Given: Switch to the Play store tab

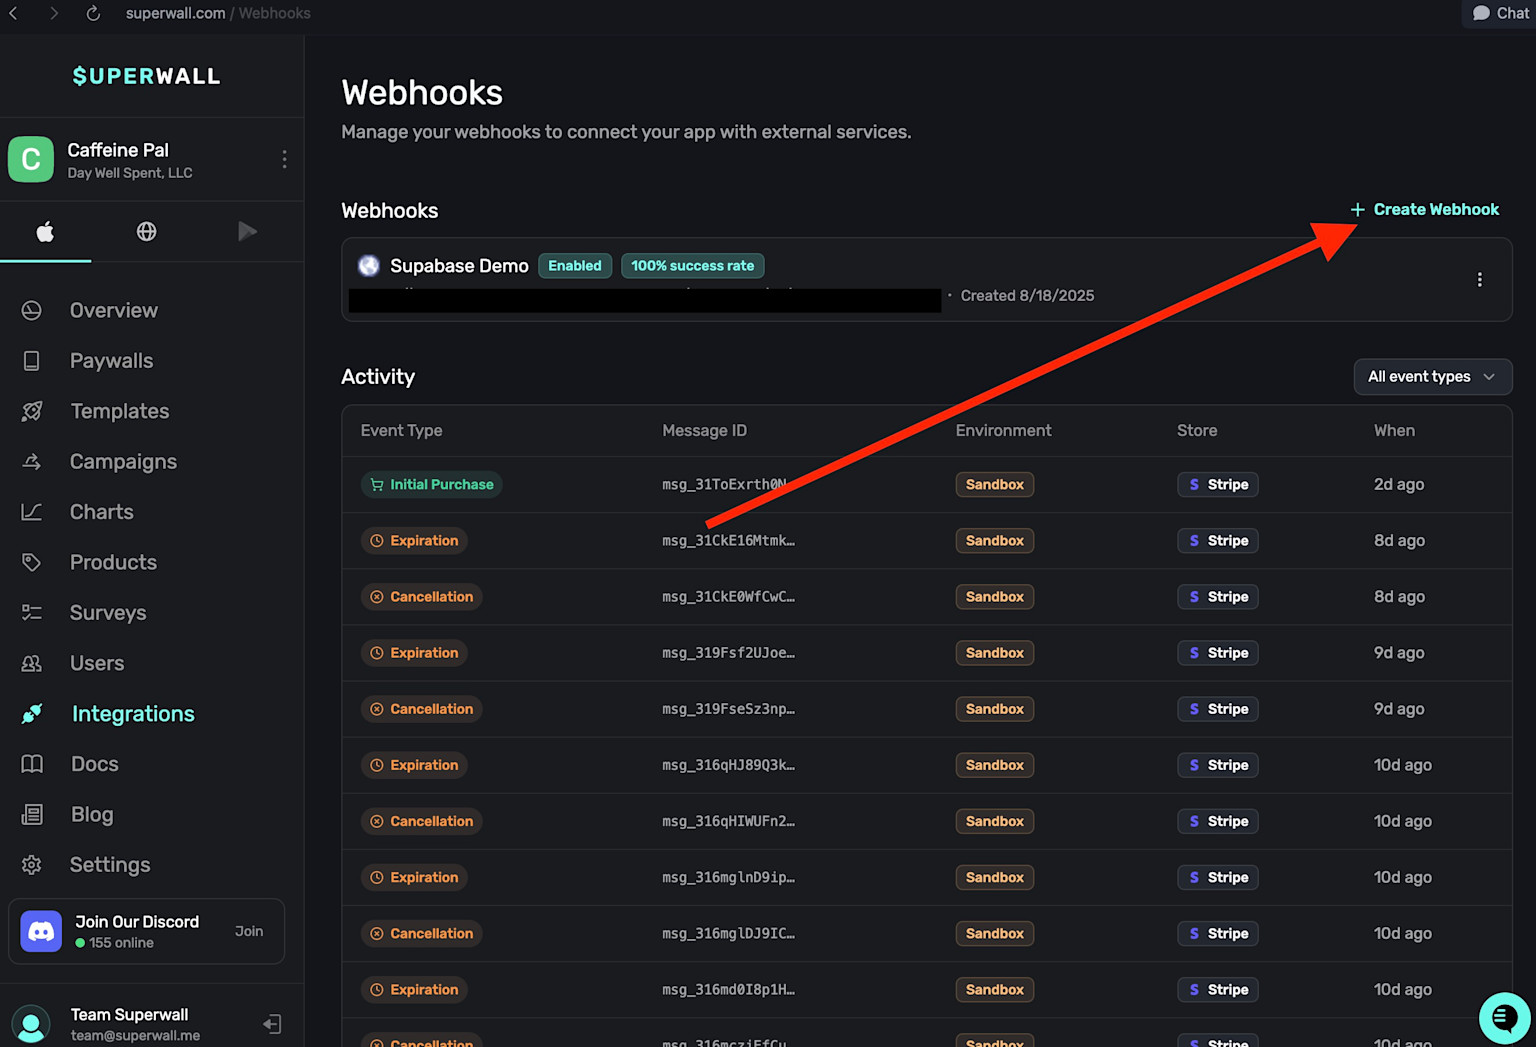Looking at the screenshot, I should click(x=247, y=232).
